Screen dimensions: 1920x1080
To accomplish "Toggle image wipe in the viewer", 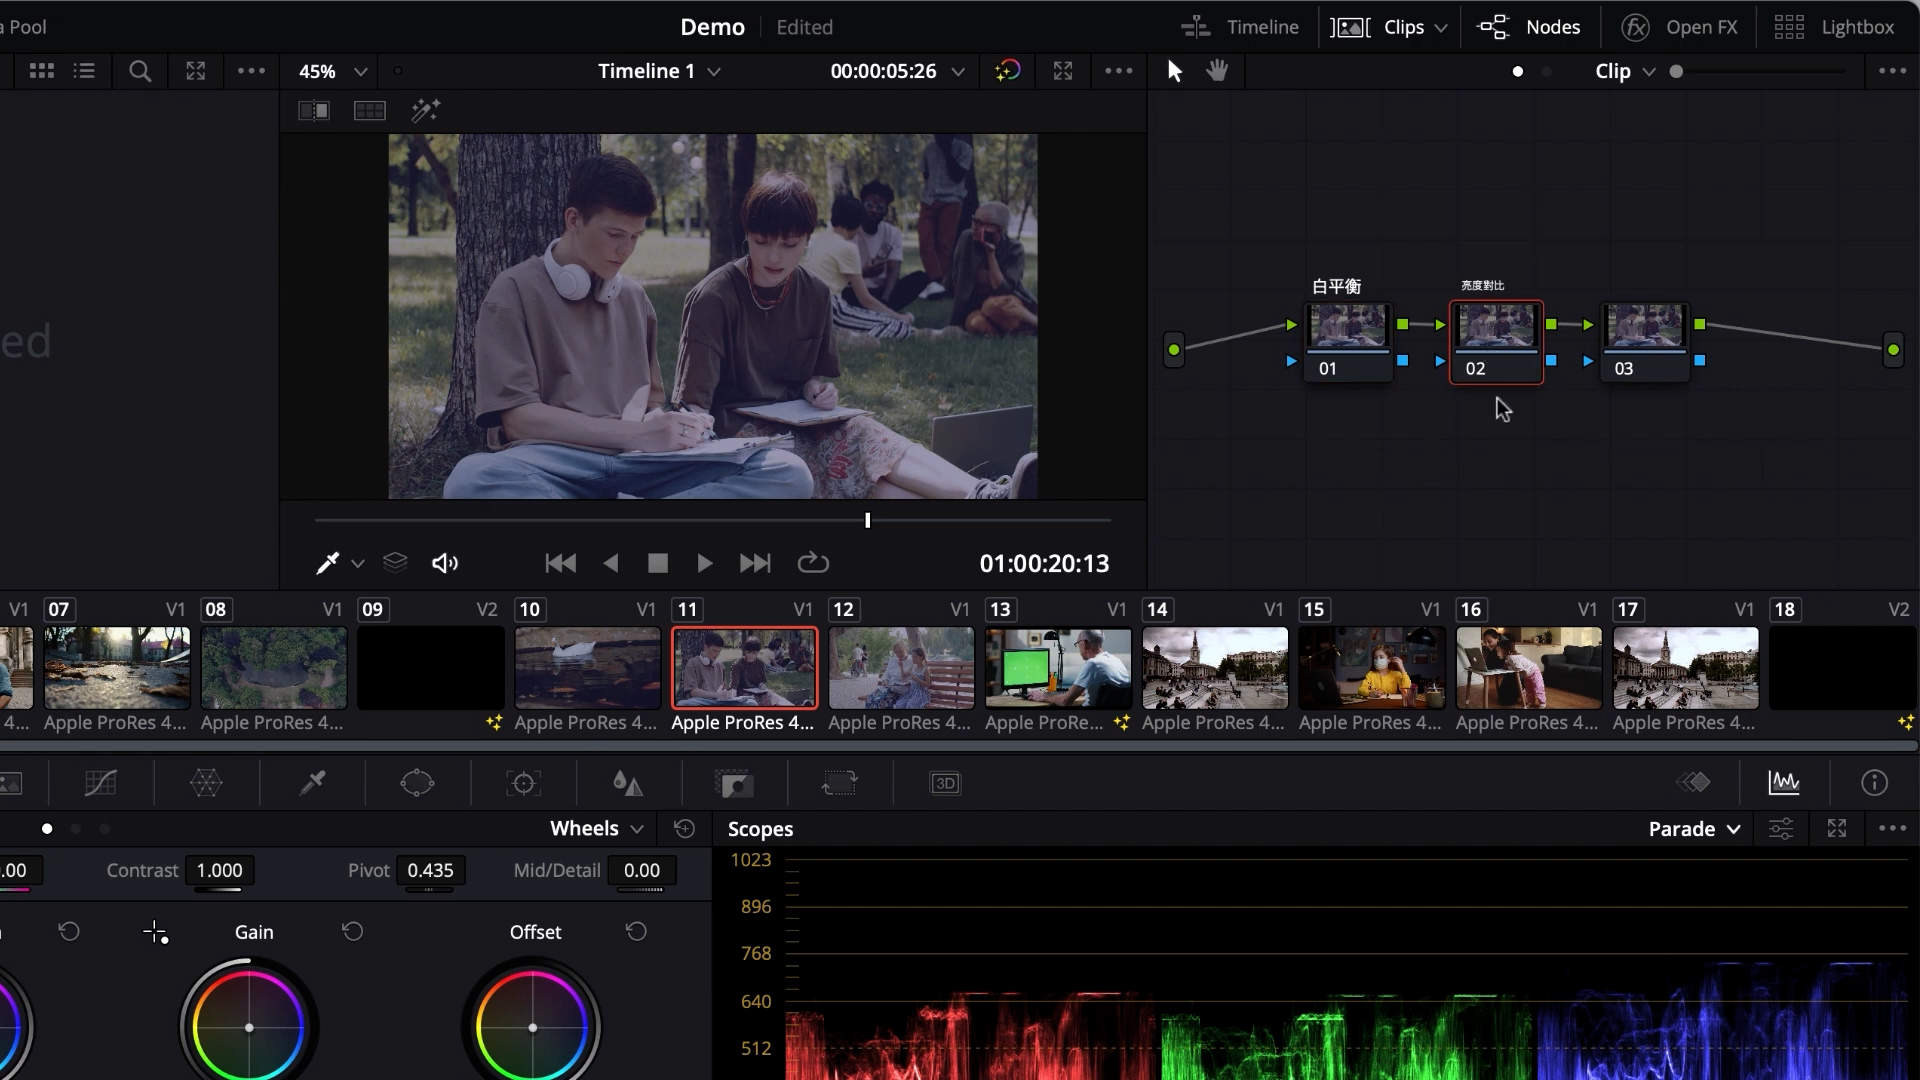I will point(312,110).
